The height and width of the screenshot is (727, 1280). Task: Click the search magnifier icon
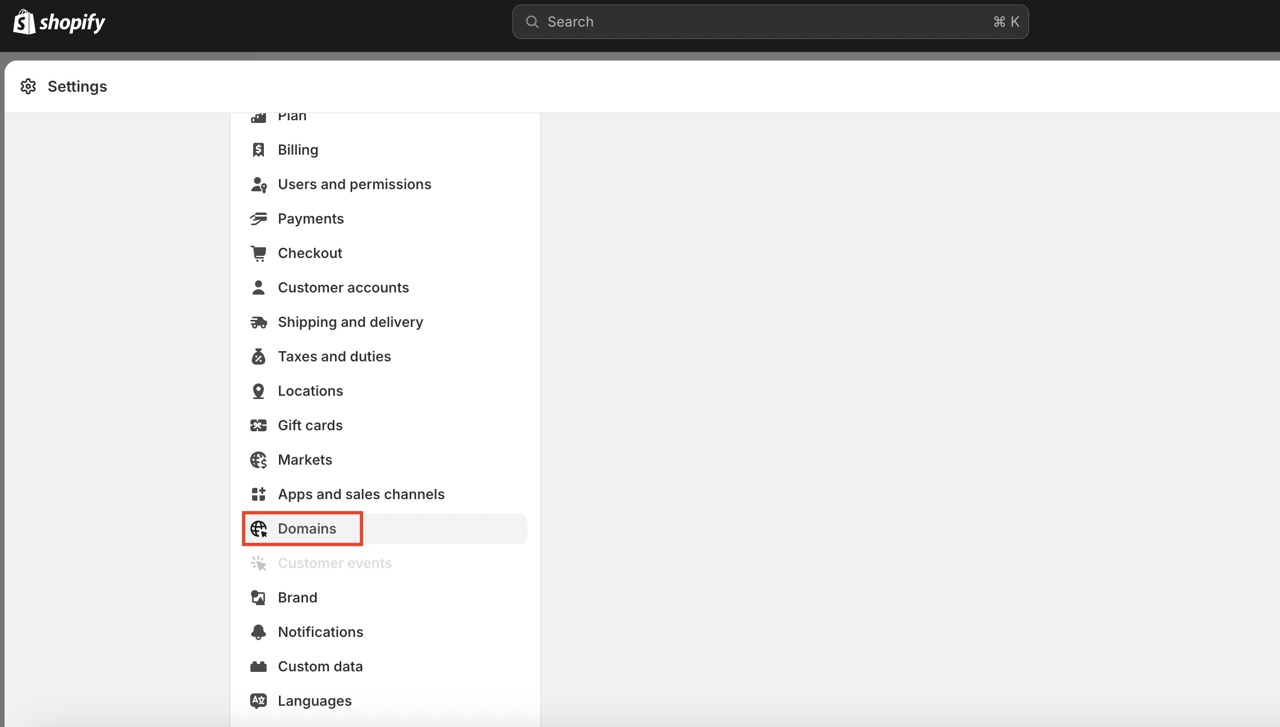(x=532, y=22)
